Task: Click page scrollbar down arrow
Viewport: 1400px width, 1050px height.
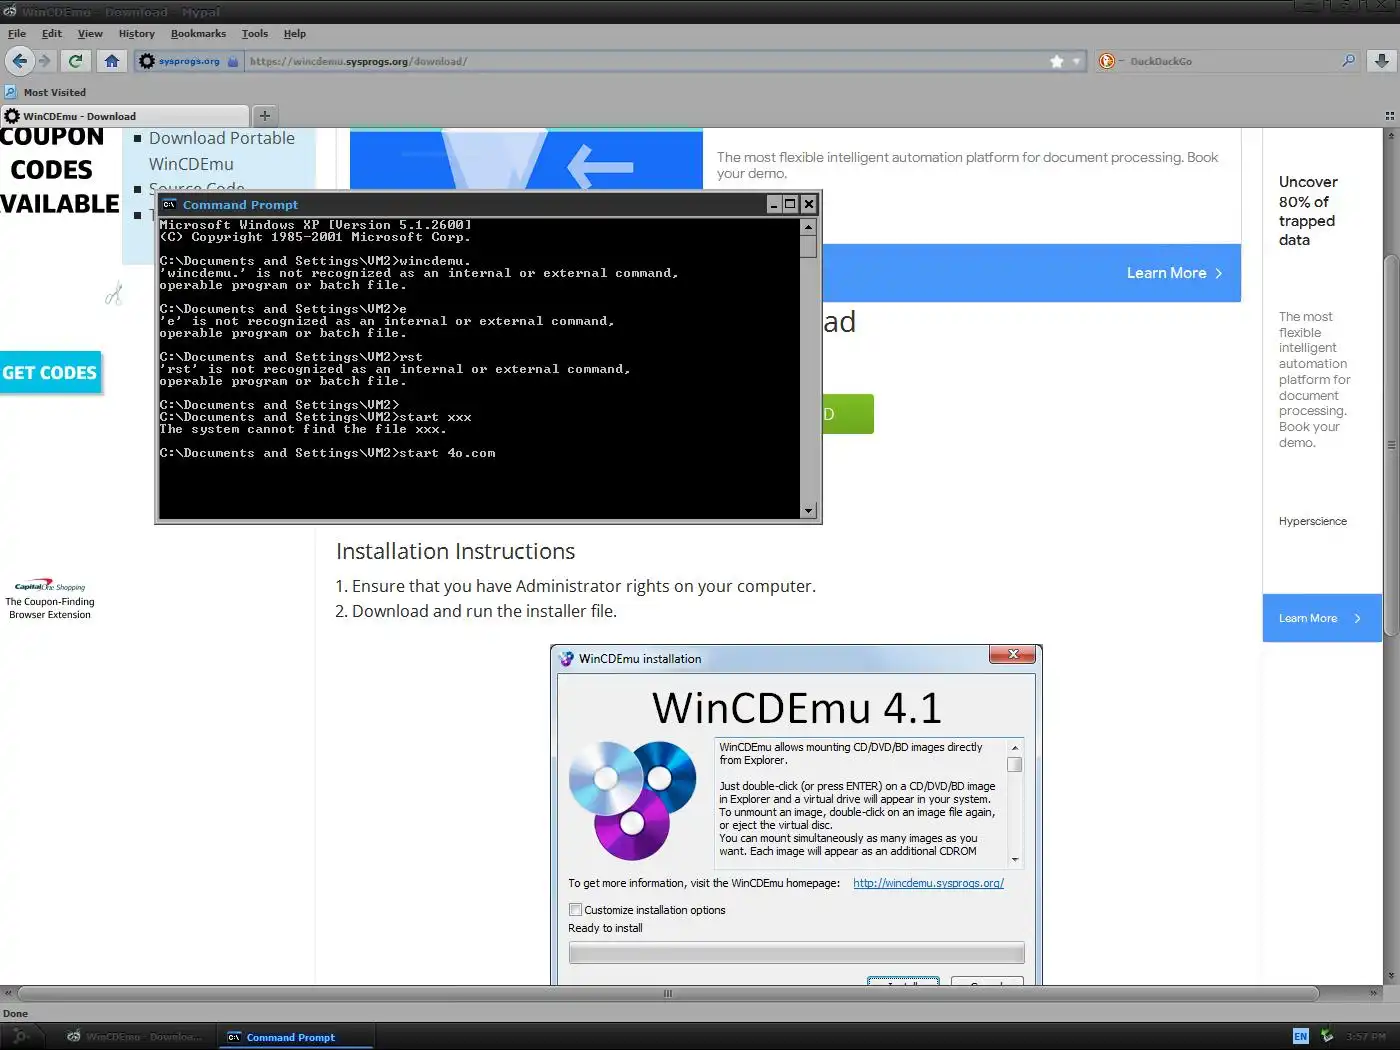Action: coord(1390,976)
